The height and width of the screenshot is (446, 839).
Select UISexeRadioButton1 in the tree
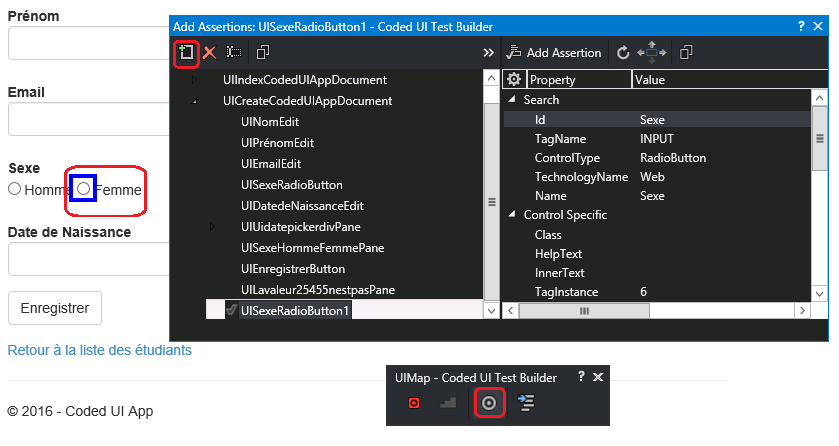(294, 311)
